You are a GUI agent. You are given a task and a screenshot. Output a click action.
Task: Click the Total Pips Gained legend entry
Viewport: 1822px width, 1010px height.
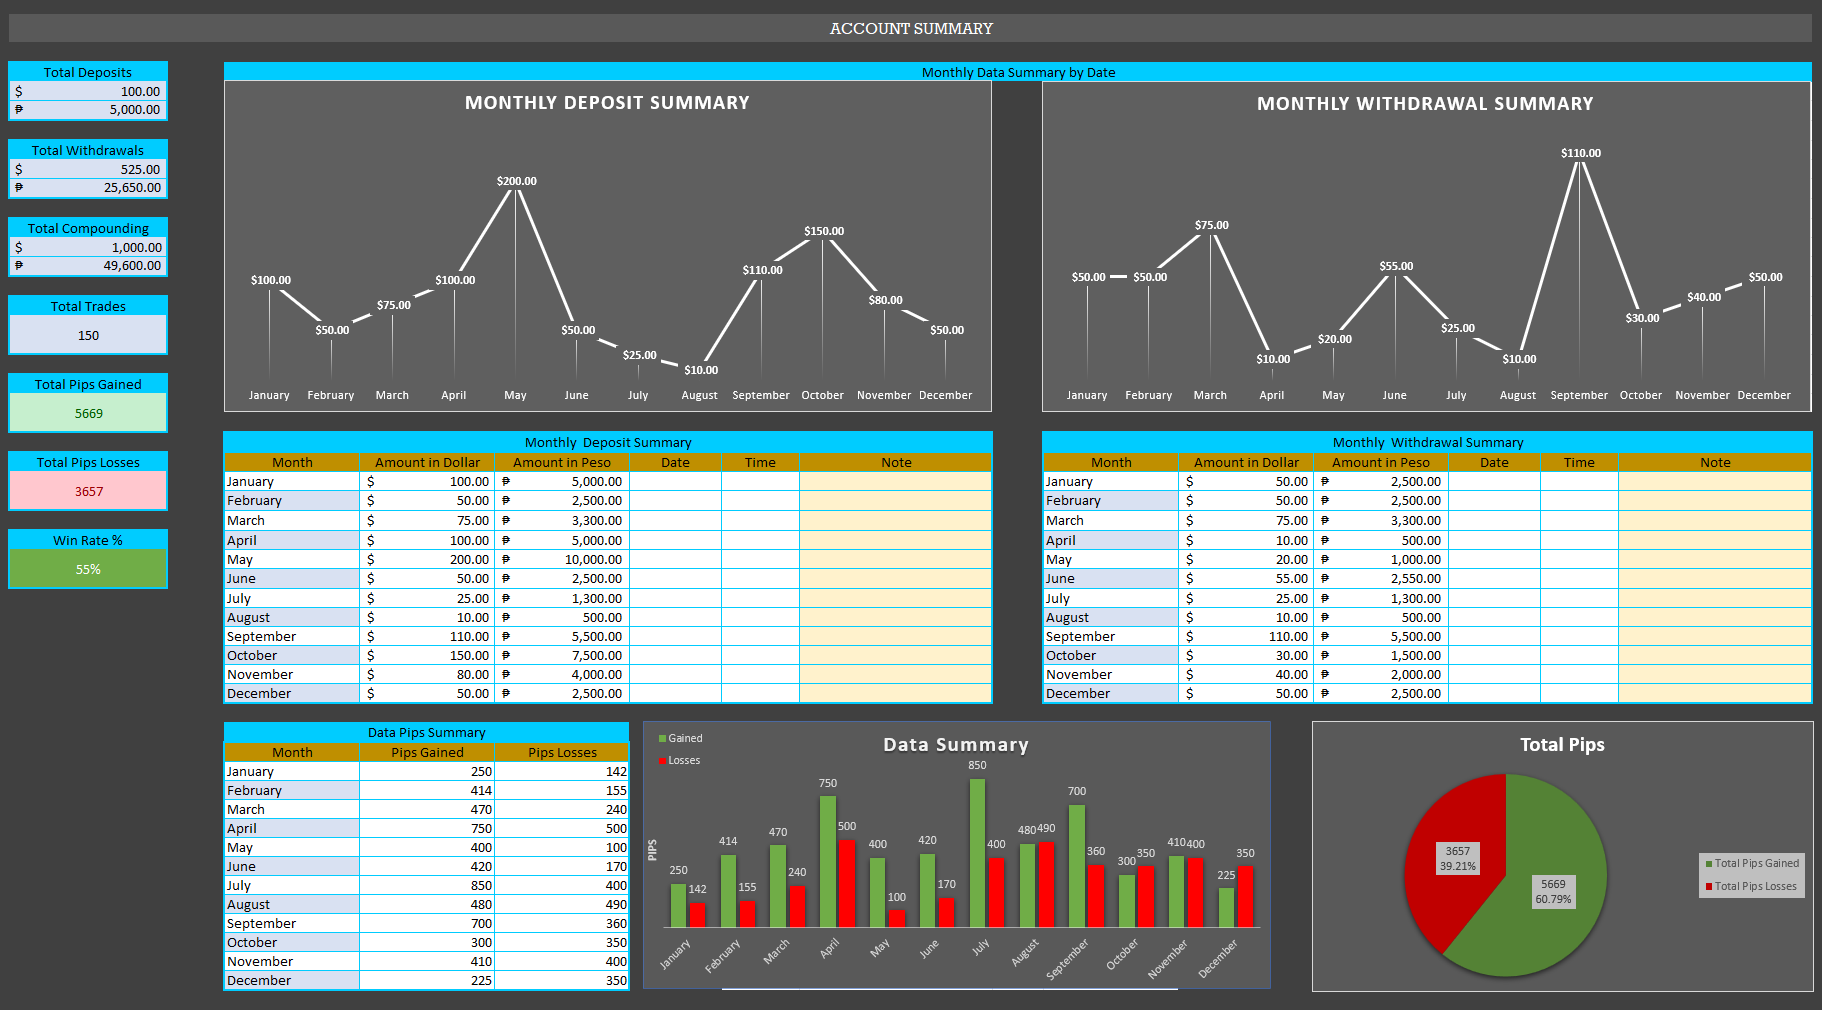pyautogui.click(x=1752, y=863)
